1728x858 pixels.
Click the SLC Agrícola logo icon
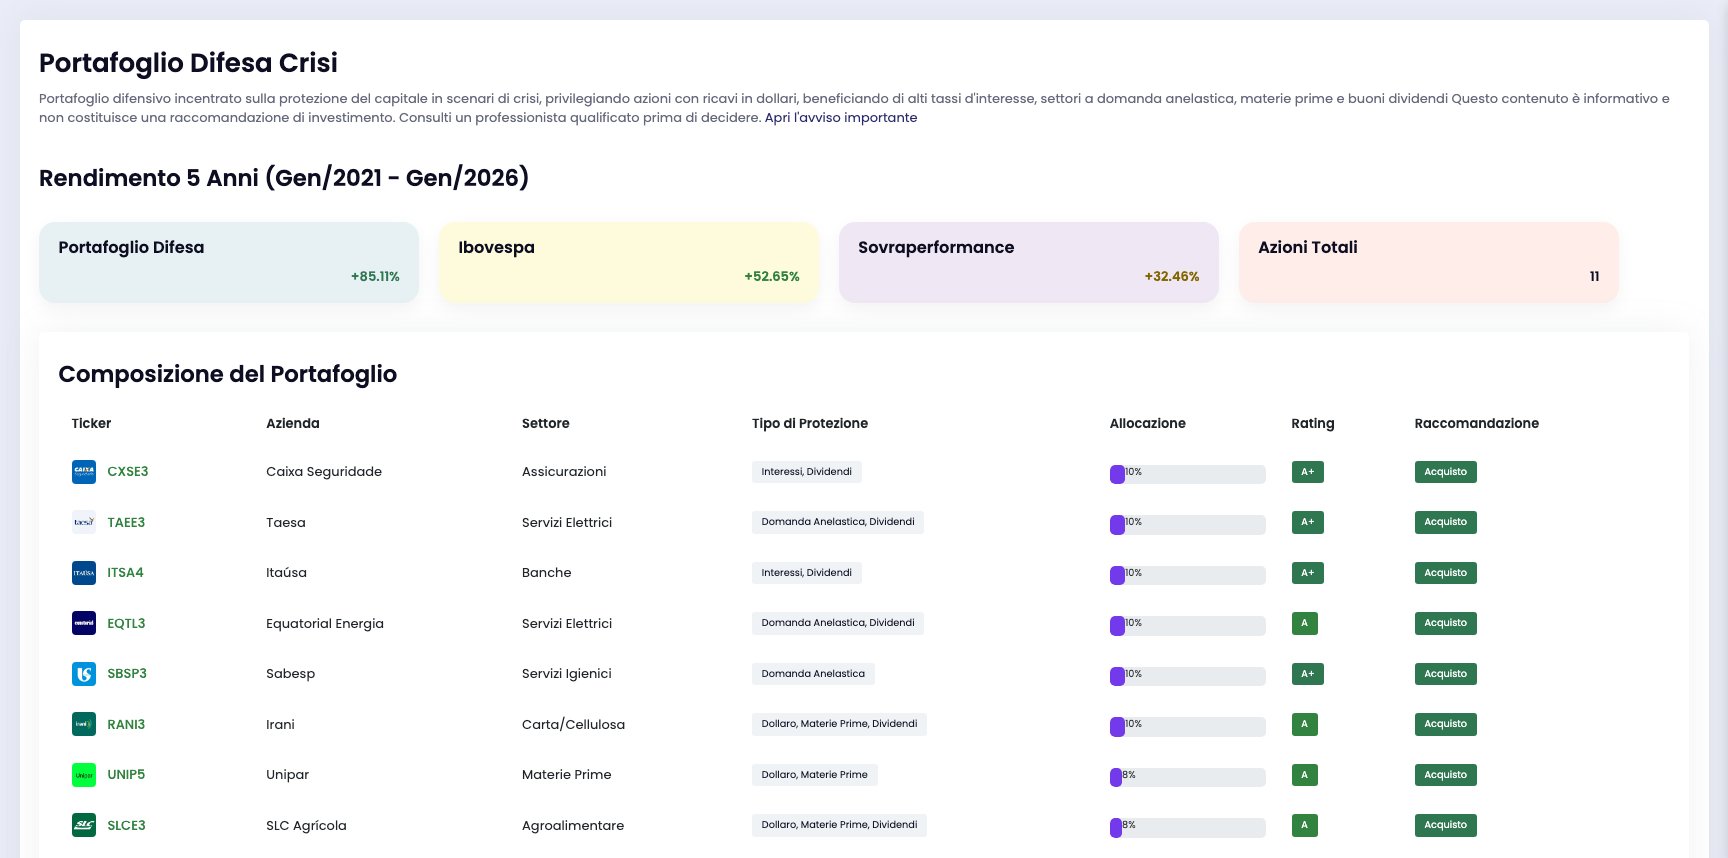click(x=84, y=825)
